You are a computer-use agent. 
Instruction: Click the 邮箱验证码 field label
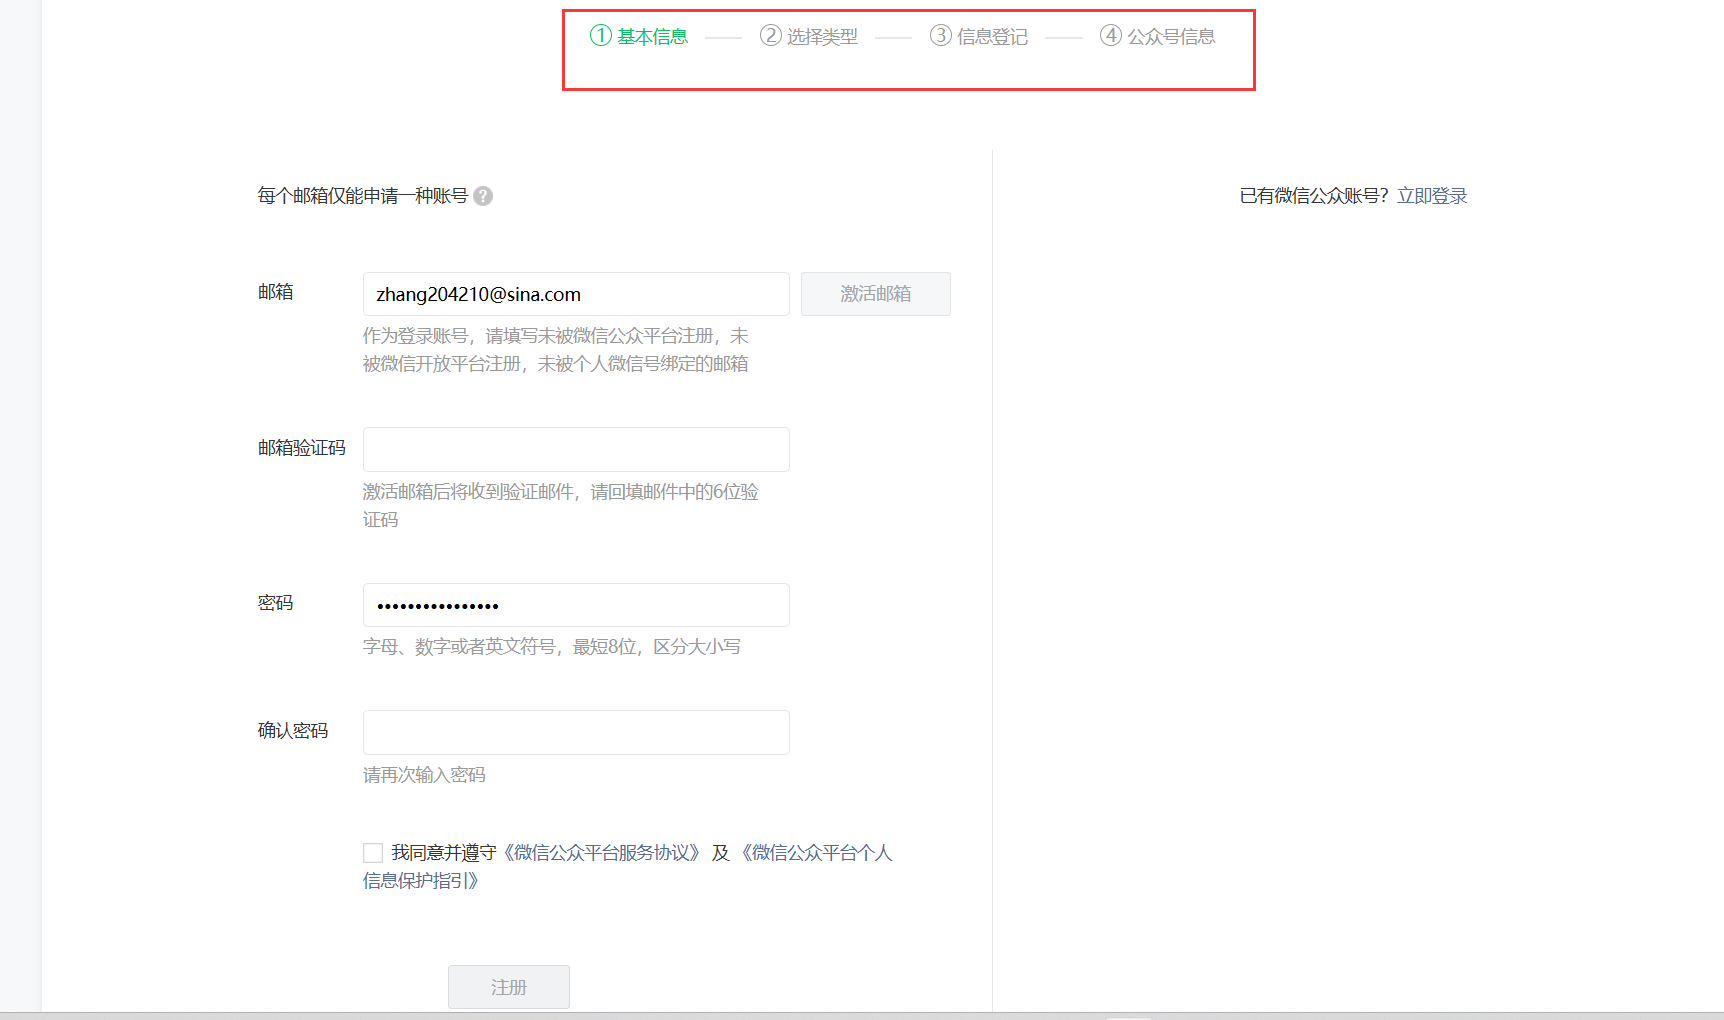[x=302, y=448]
